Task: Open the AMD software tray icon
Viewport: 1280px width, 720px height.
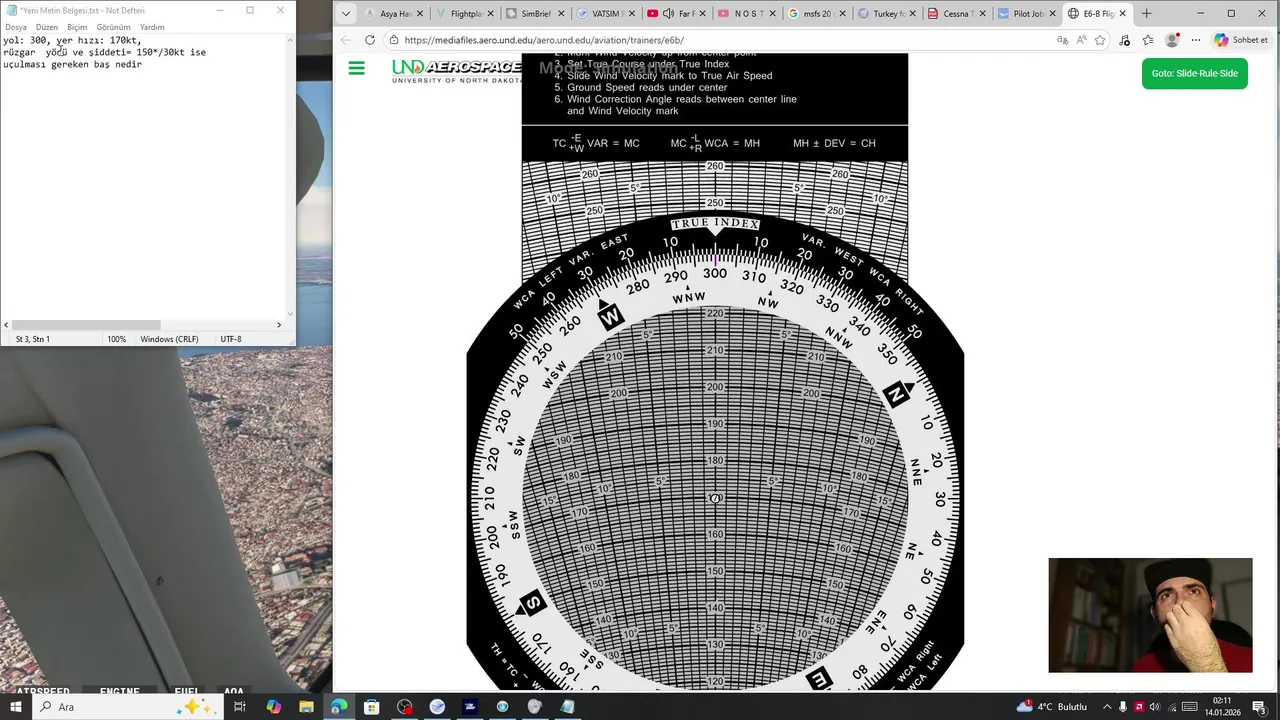Action: (x=1139, y=707)
